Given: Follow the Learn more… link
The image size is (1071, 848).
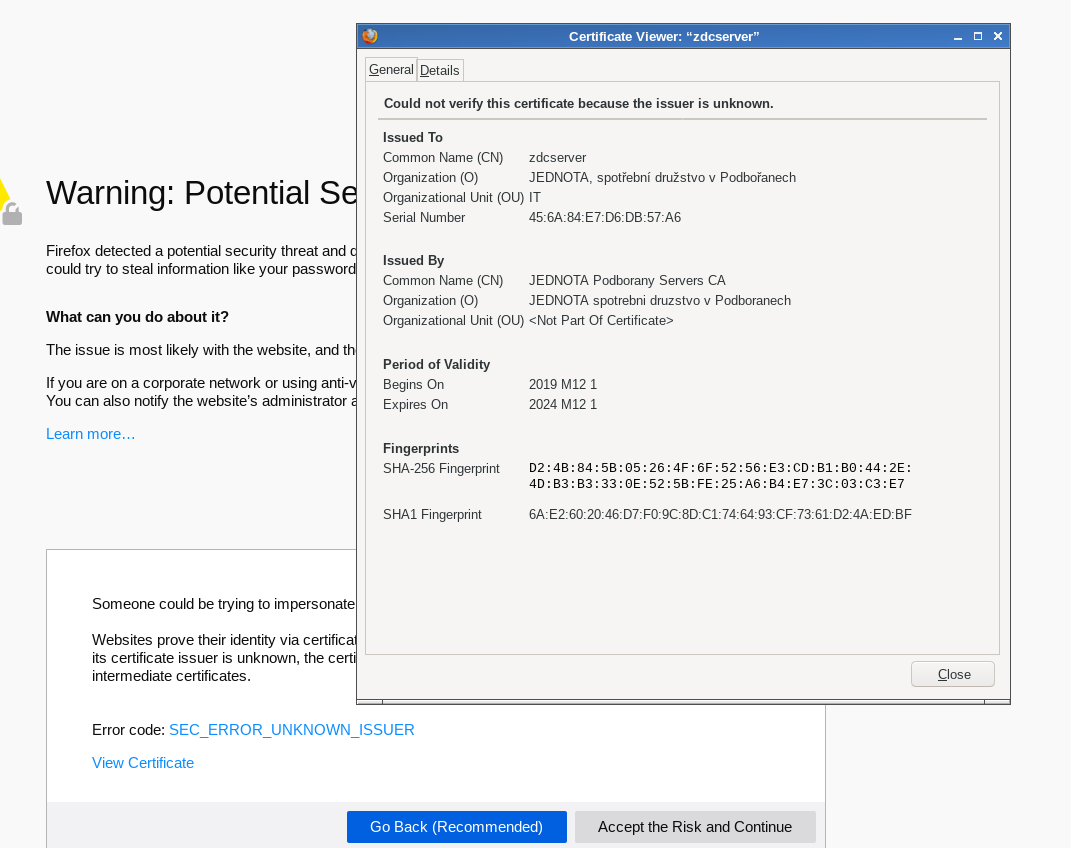Looking at the screenshot, I should click(x=91, y=434).
